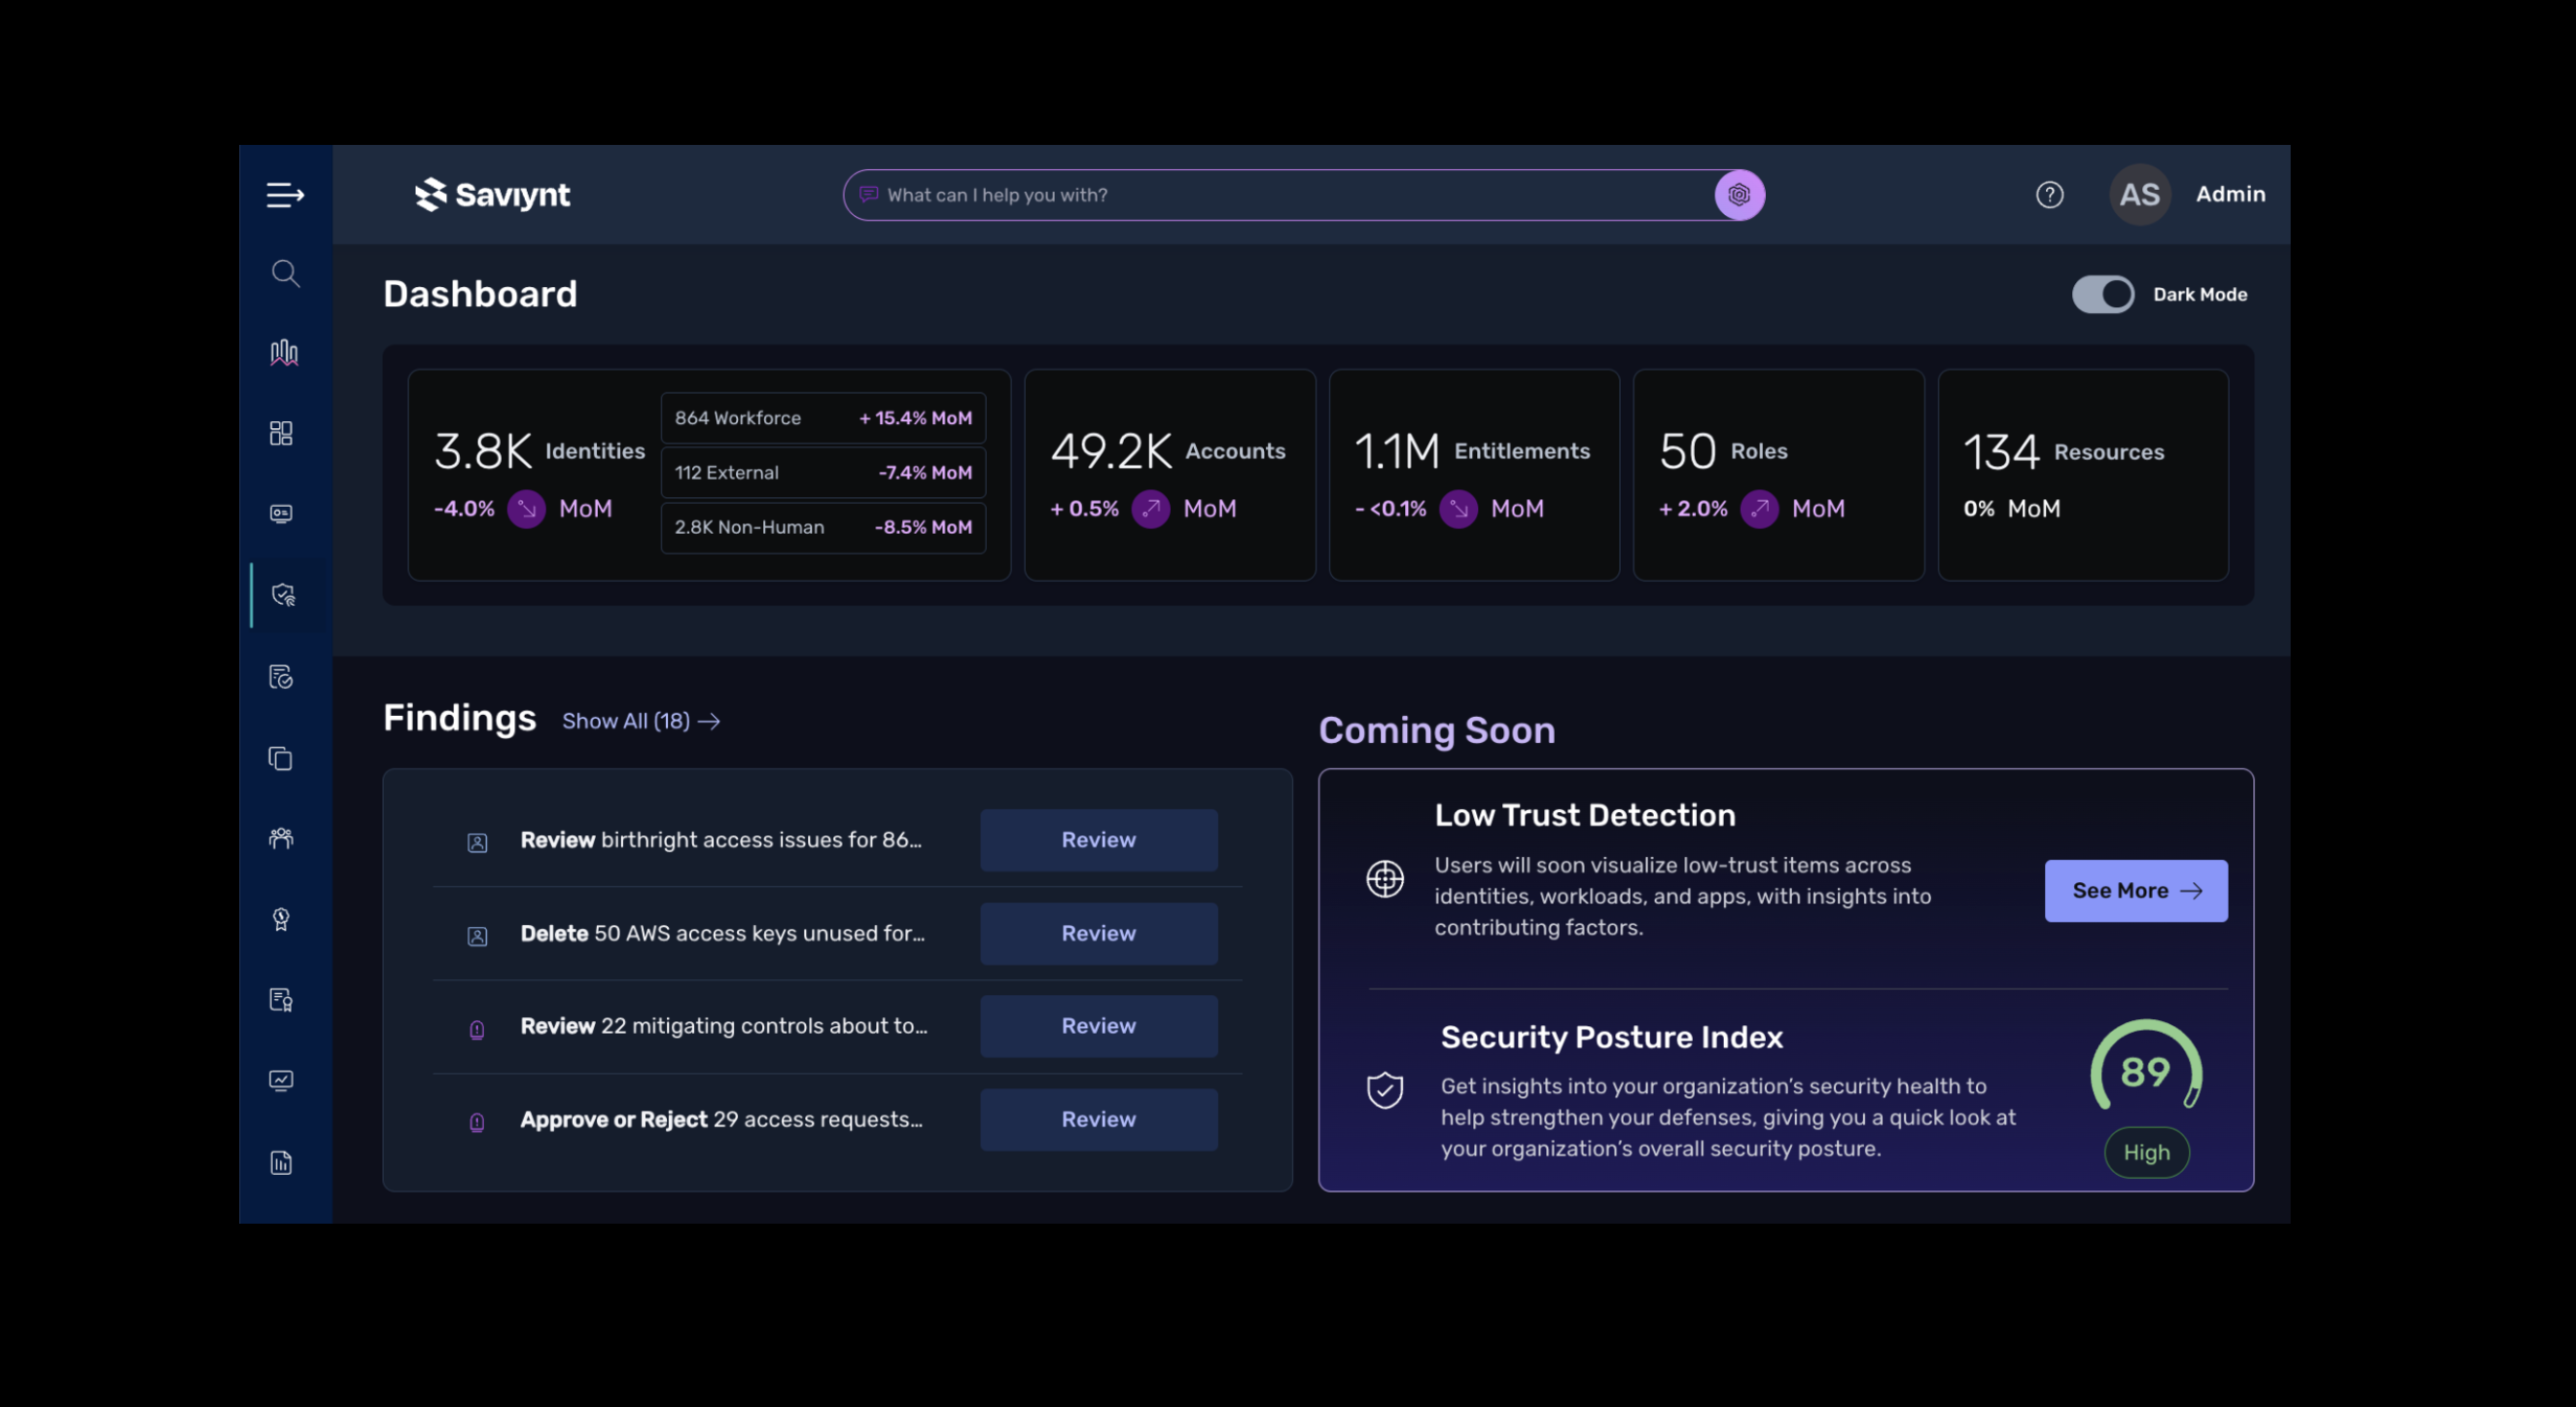Open the team members icon in sidebar
The height and width of the screenshot is (1407, 2576).
click(x=281, y=838)
